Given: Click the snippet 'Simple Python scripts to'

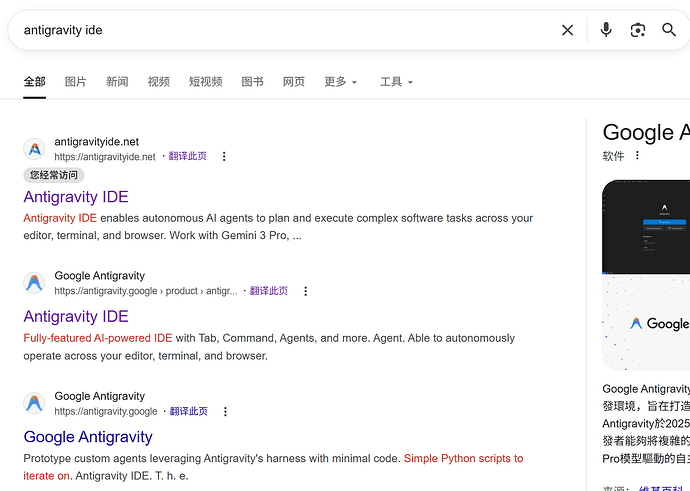Looking at the screenshot, I should tap(463, 458).
